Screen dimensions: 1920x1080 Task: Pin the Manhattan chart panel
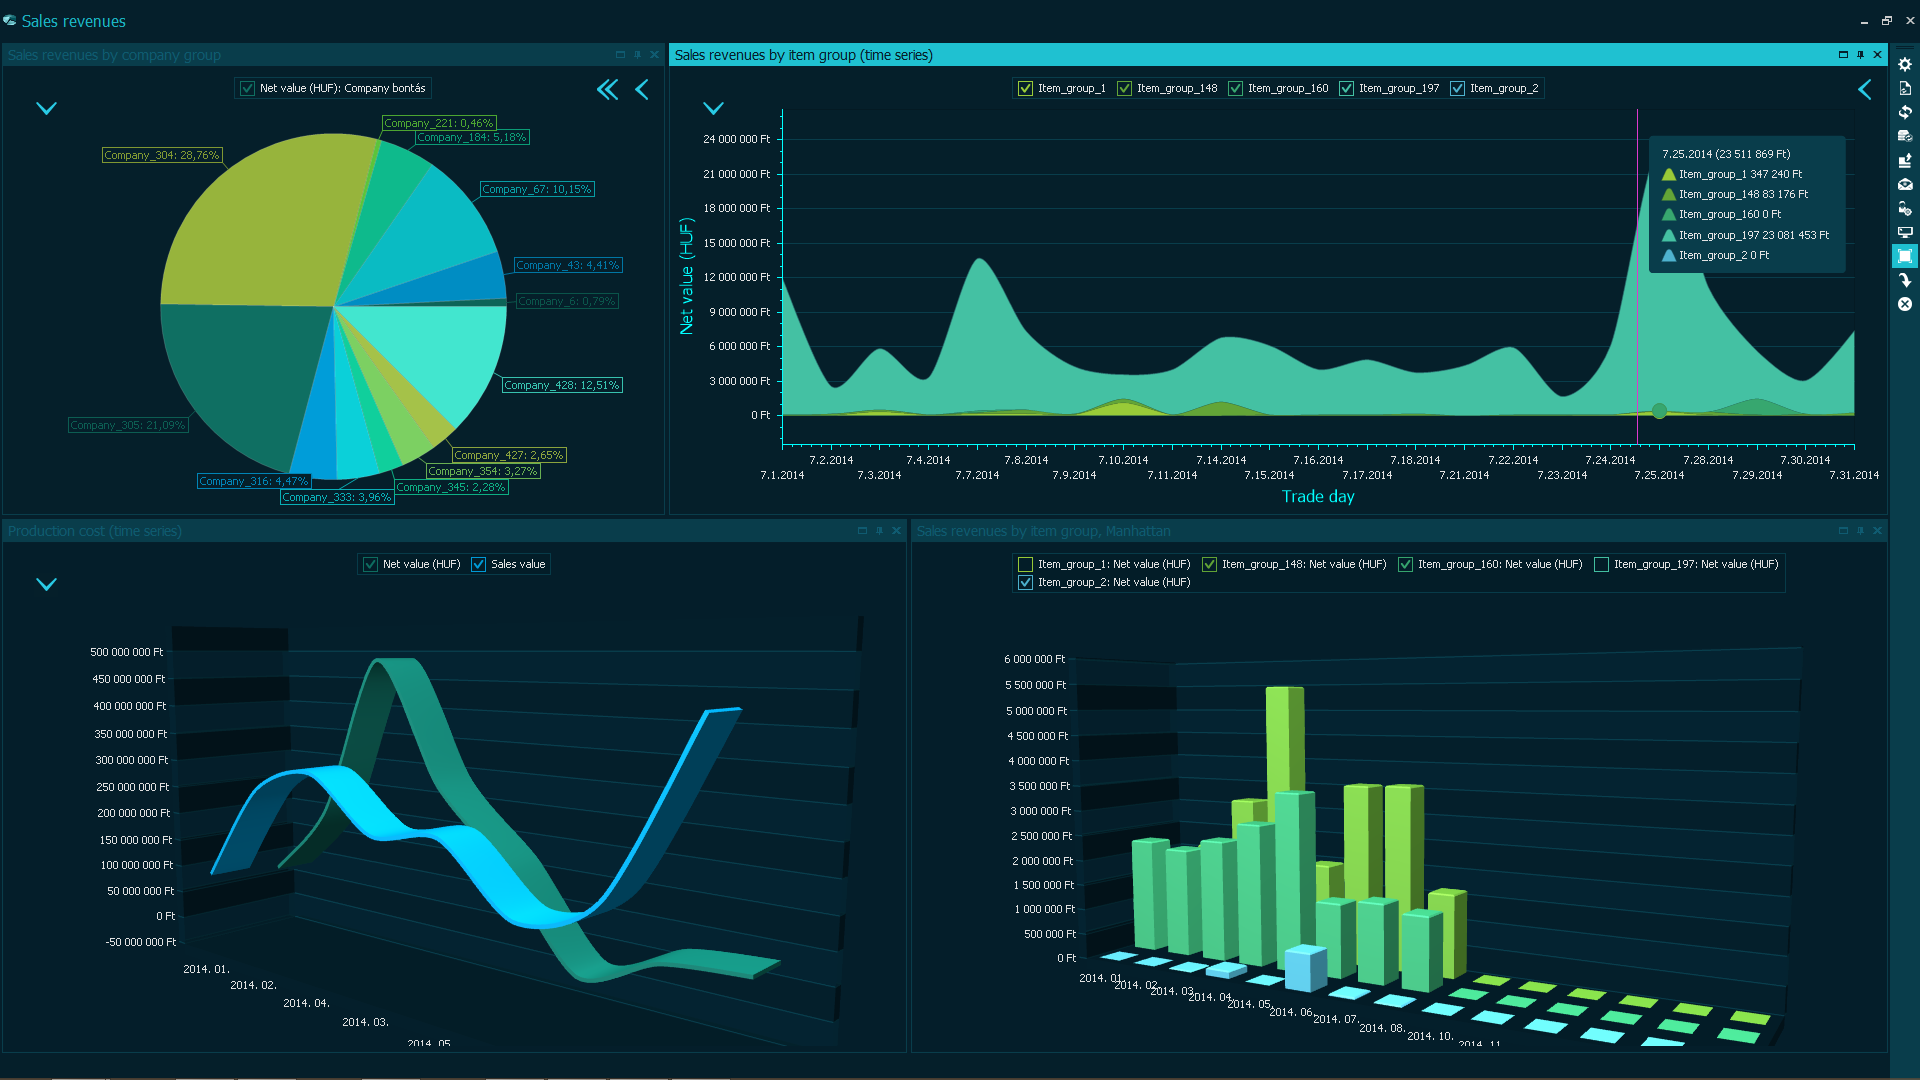tap(1860, 531)
